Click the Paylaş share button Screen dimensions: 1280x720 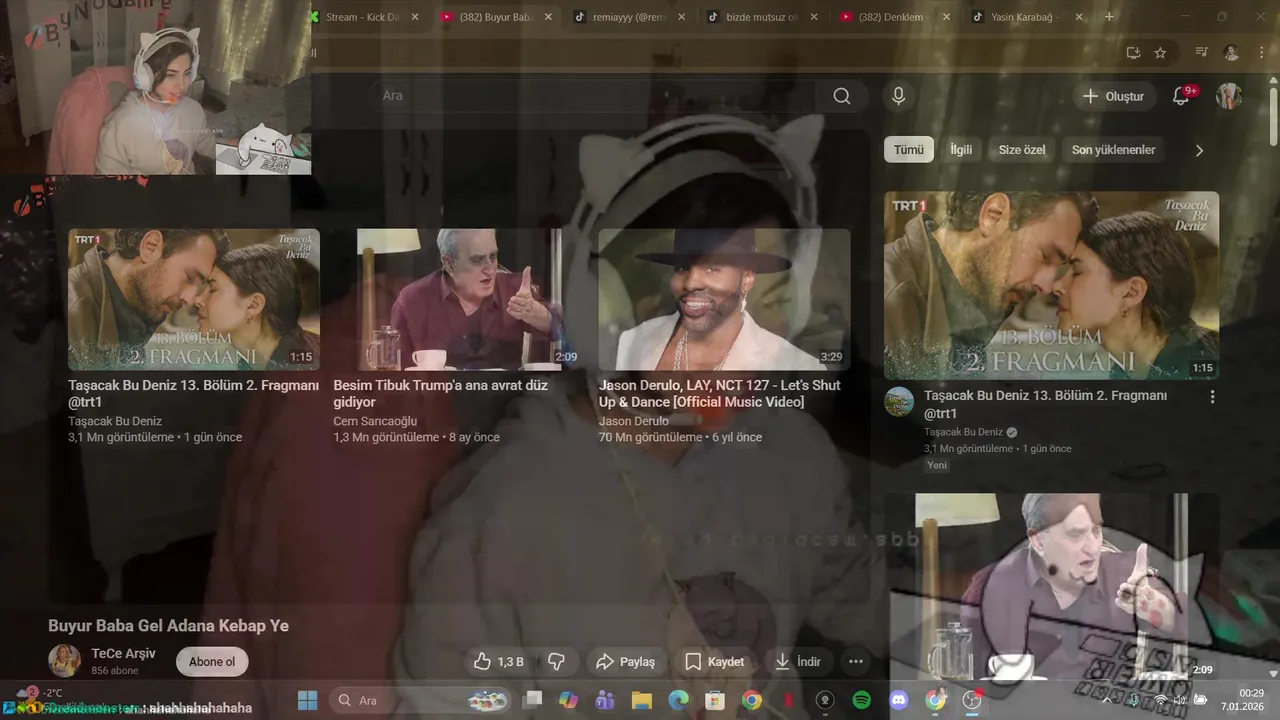click(625, 662)
